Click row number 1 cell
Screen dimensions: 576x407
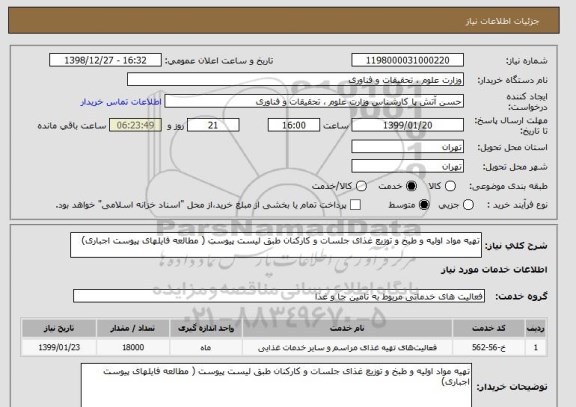pos(536,347)
